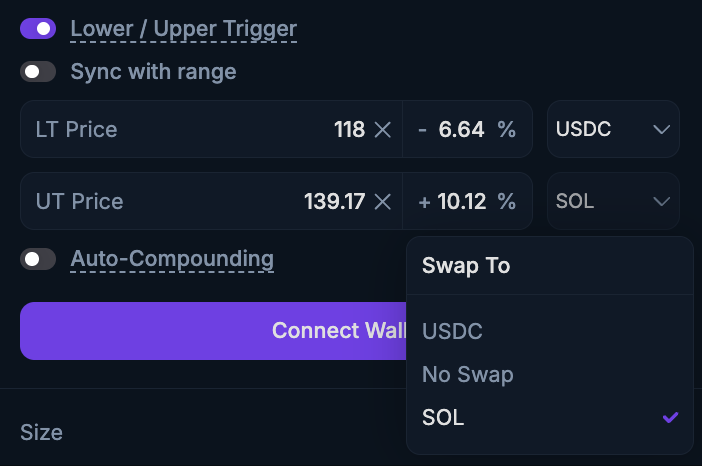Edit the LT percentage field showing 6.64
The height and width of the screenshot is (466, 702).
460,129
